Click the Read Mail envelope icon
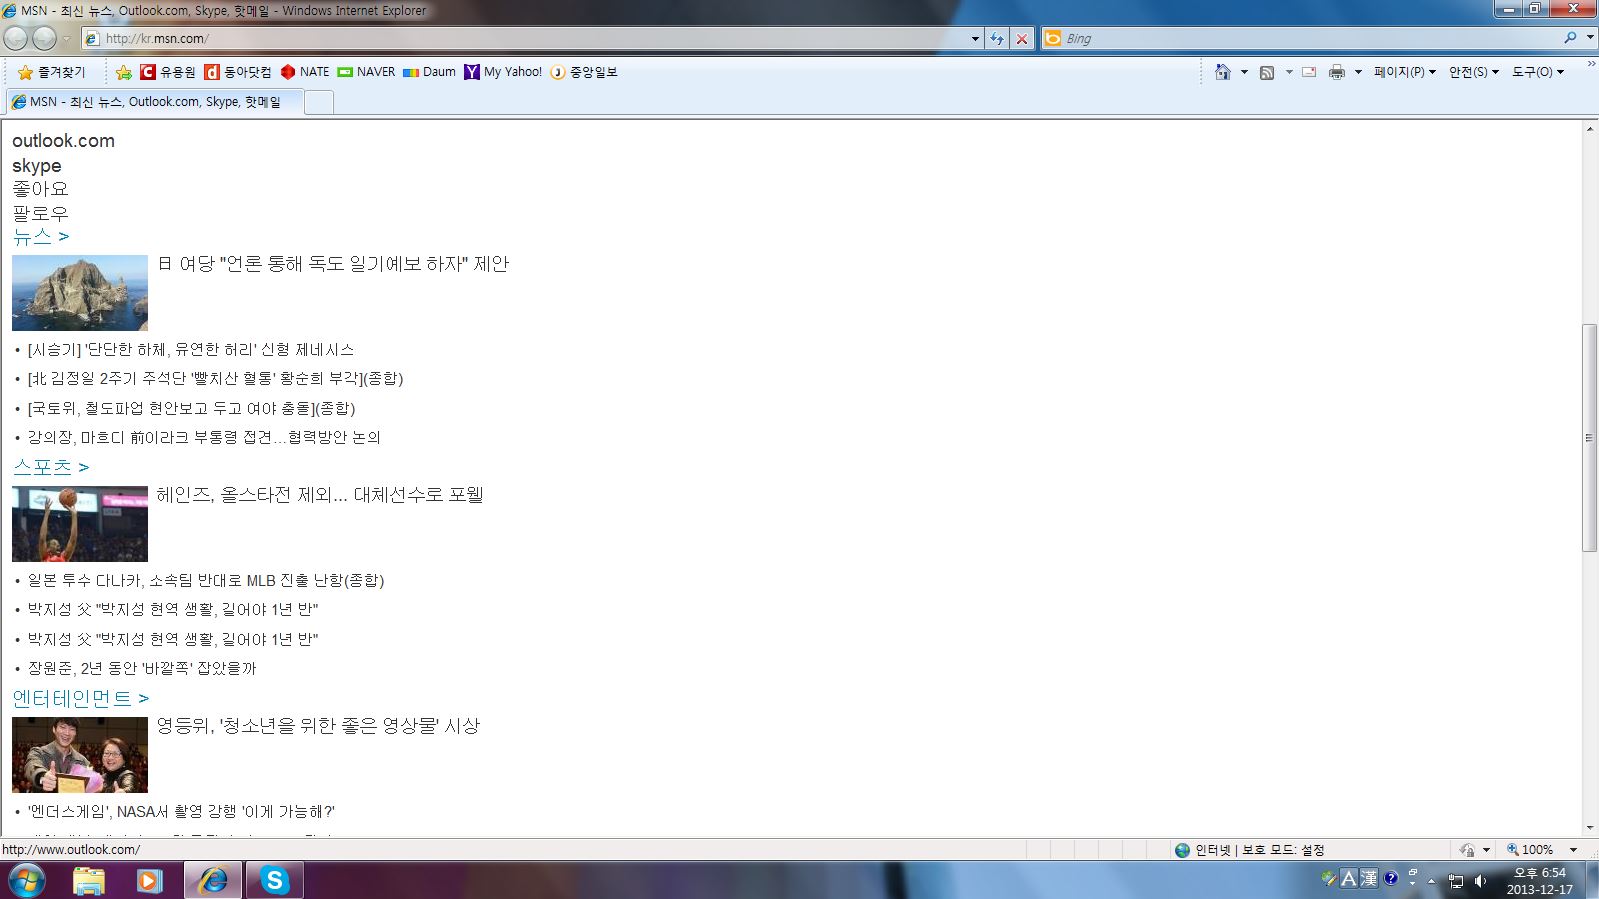The image size is (1599, 899). pos(1308,72)
